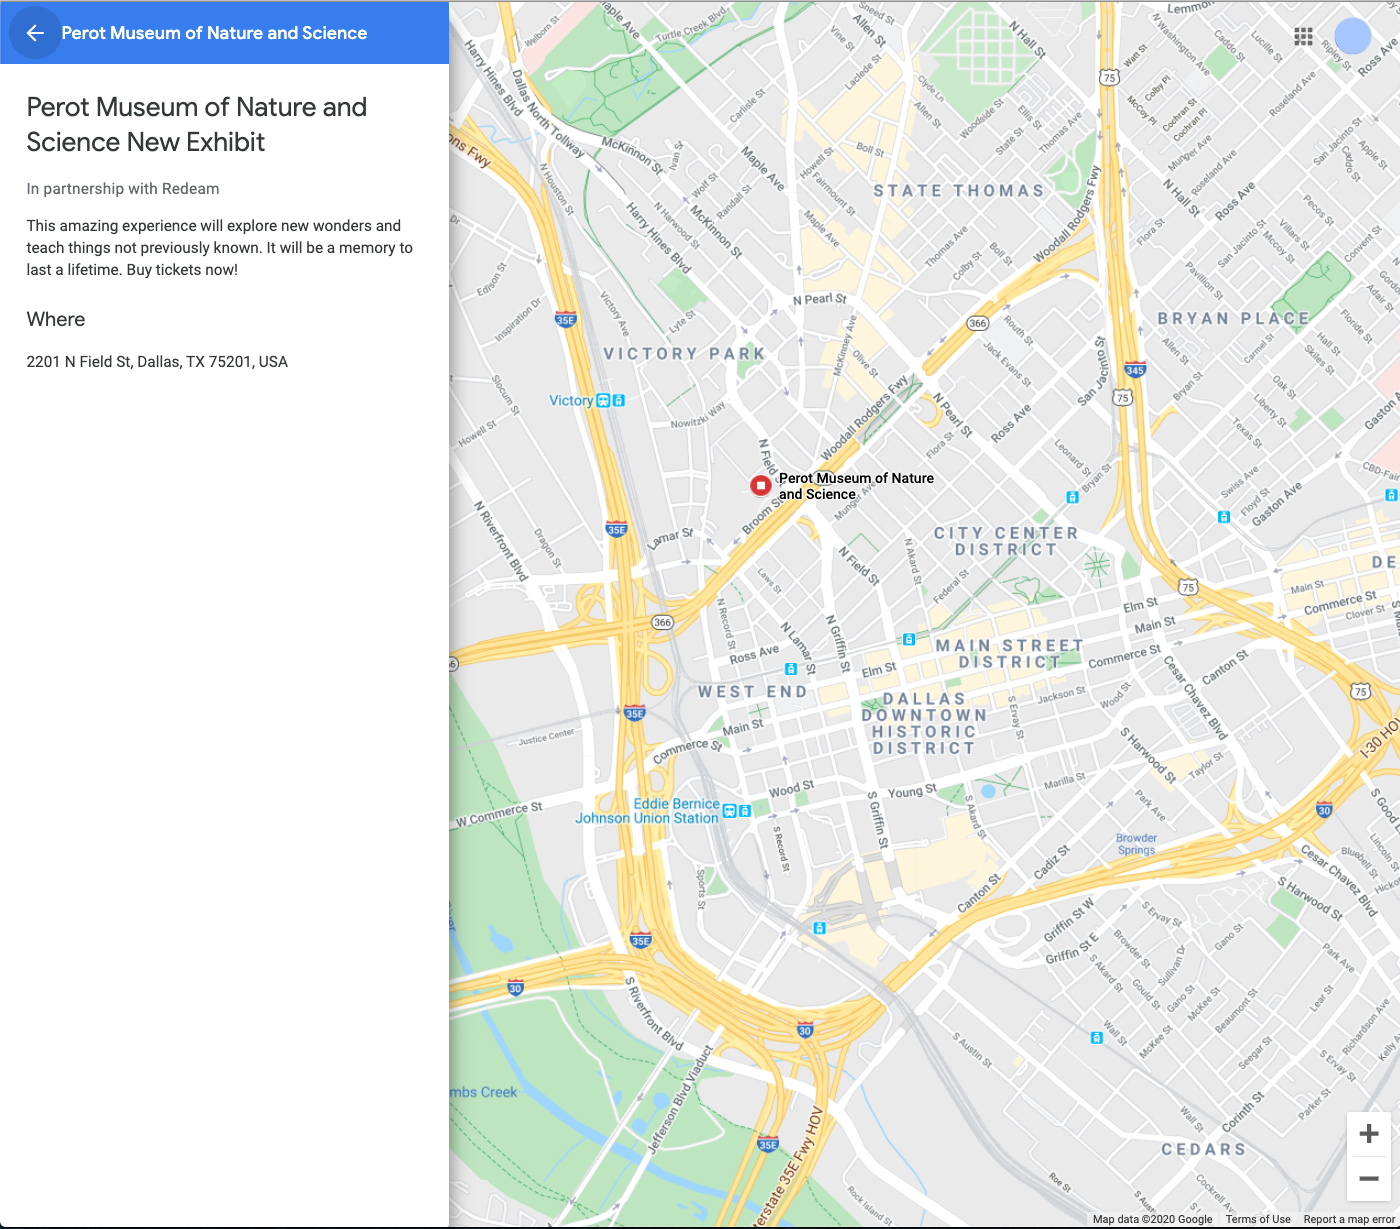The height and width of the screenshot is (1229, 1400).
Task: Click the 75 shield near N Washington Ave
Action: coord(1108,77)
